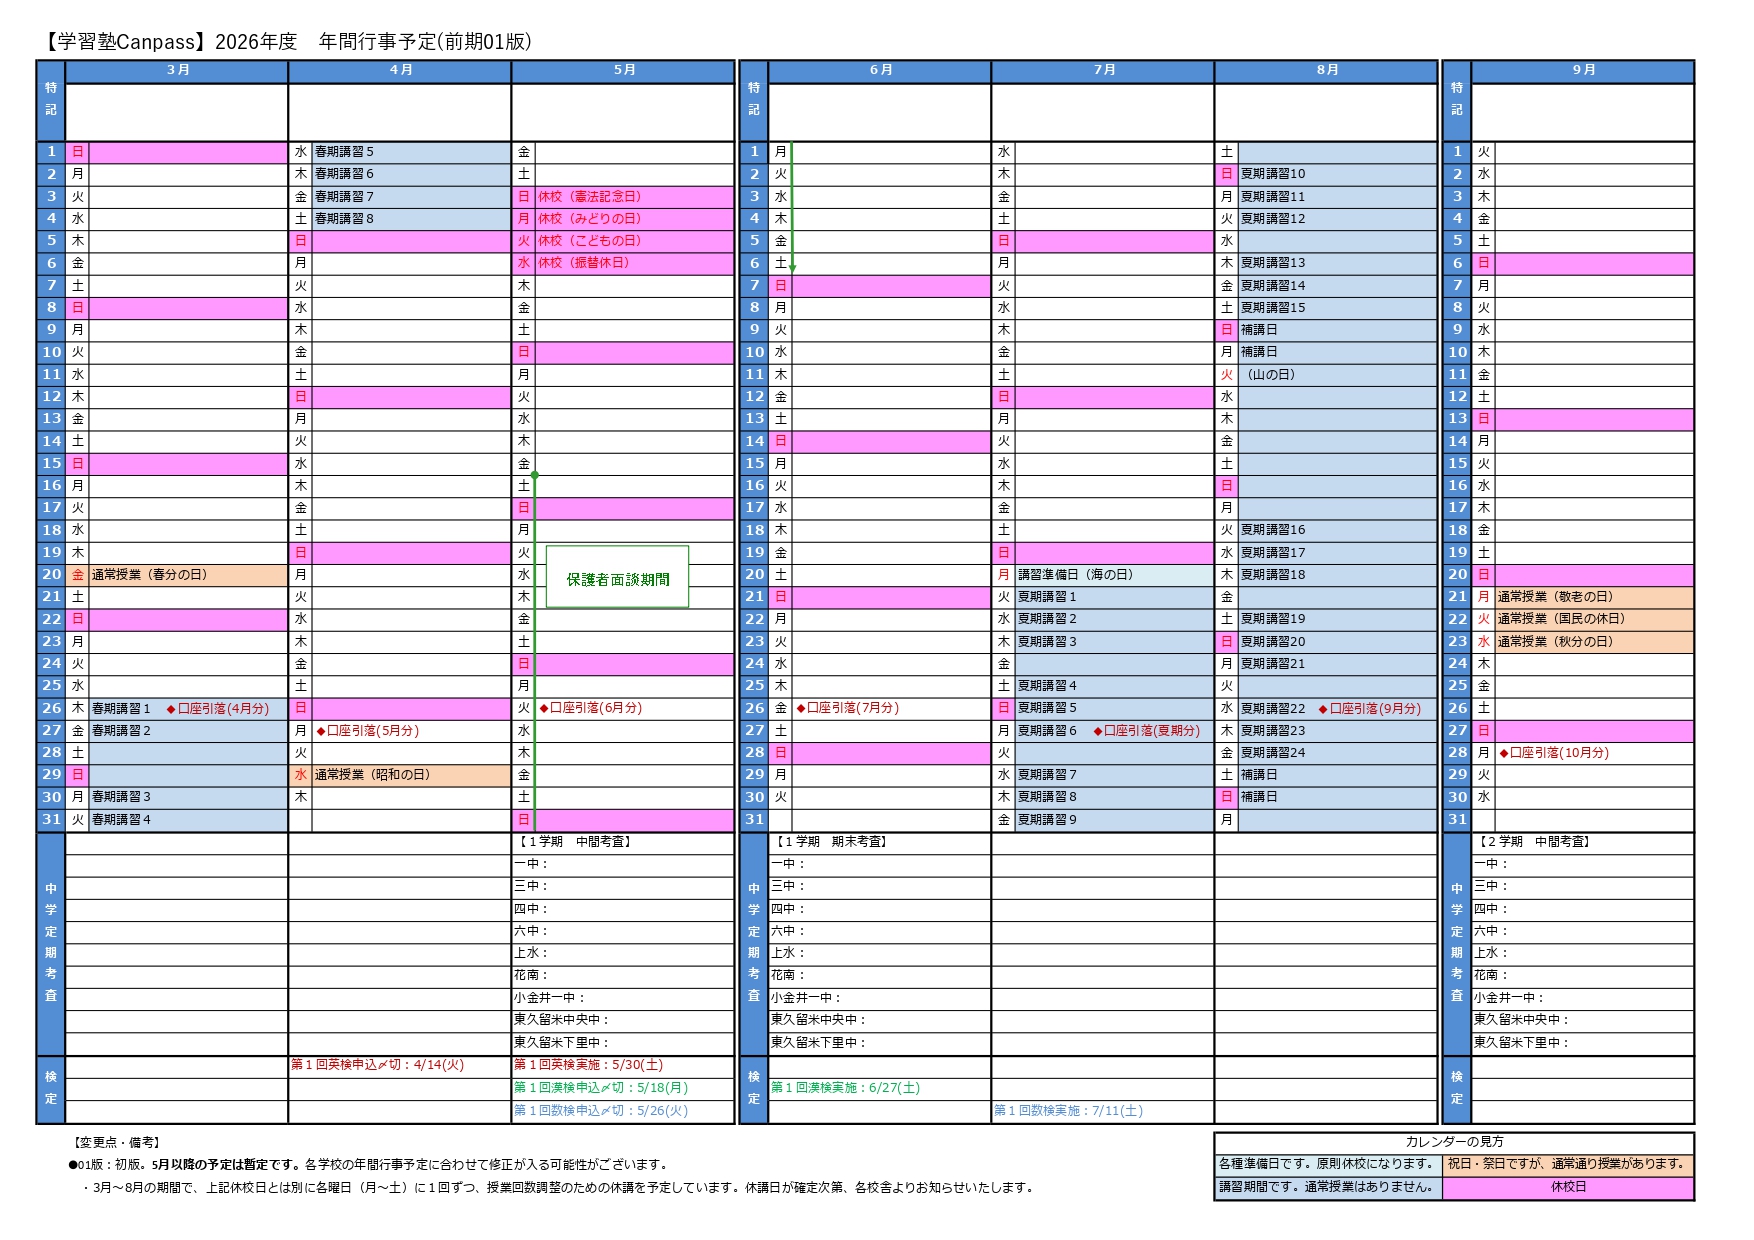Image resolution: width=1754 pixels, height=1240 pixels.
Task: Click the カレンダーの見方 legend title
Action: 1454,1142
